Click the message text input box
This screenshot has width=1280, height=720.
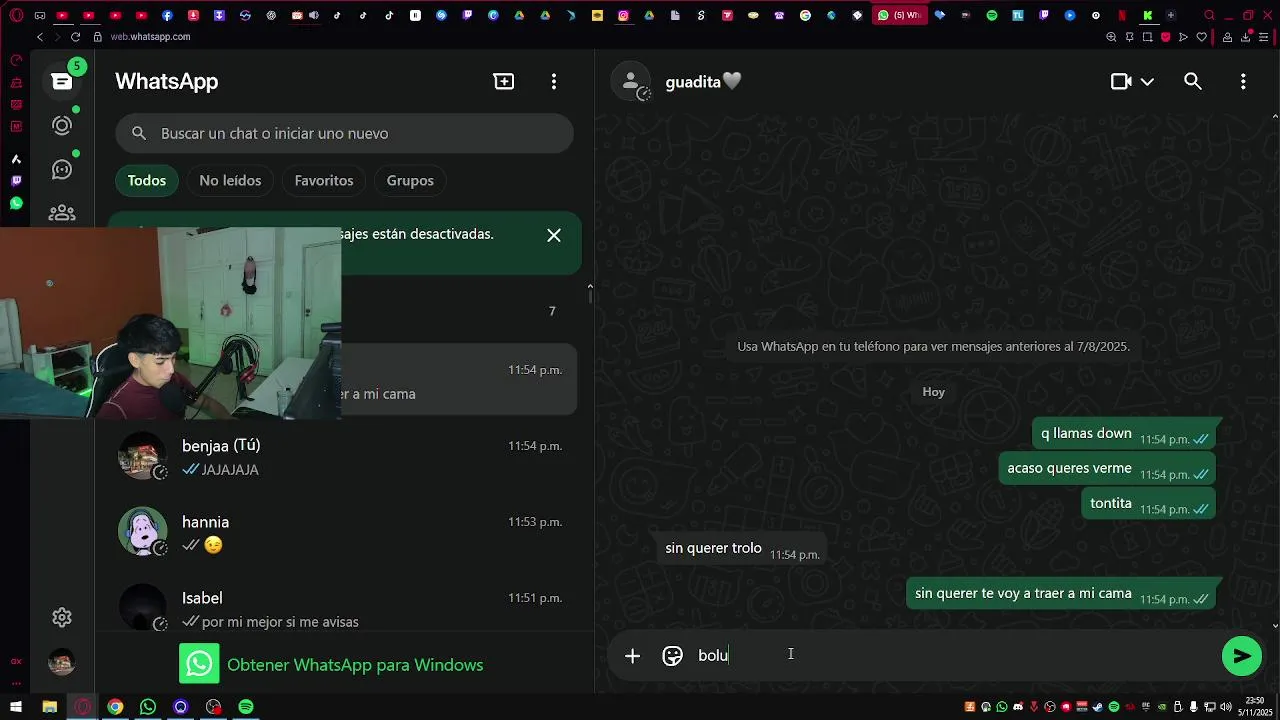coord(950,656)
